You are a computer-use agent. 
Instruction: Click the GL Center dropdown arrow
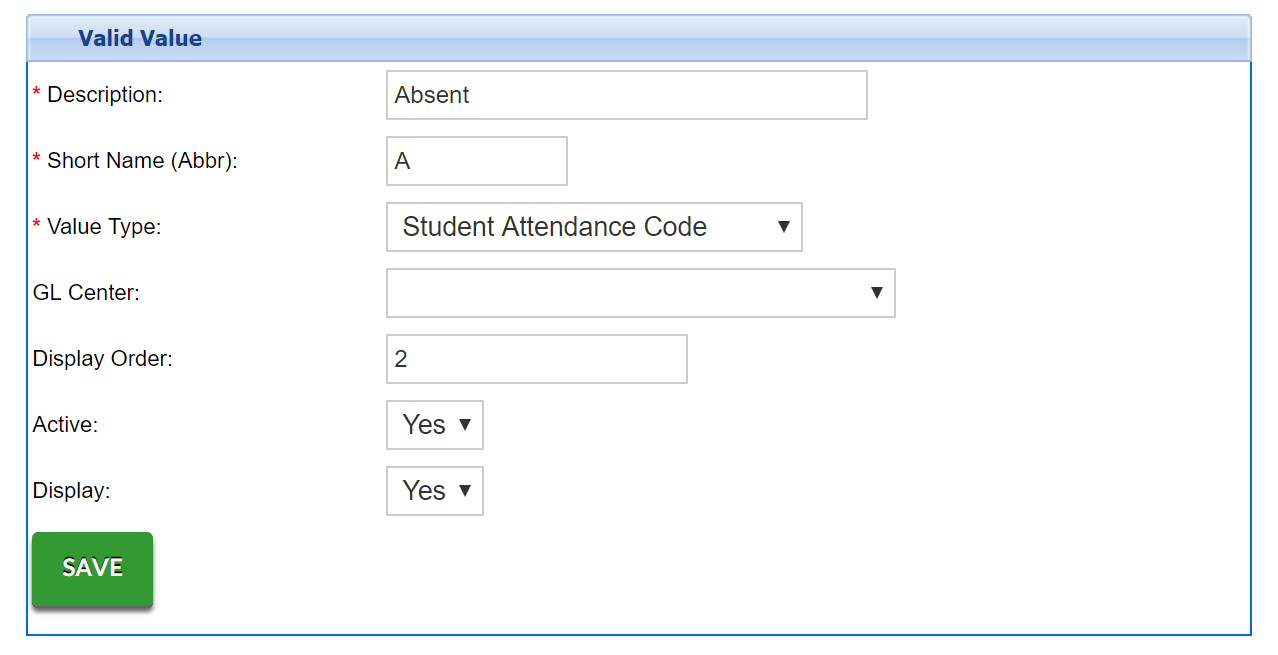pyautogui.click(x=876, y=293)
